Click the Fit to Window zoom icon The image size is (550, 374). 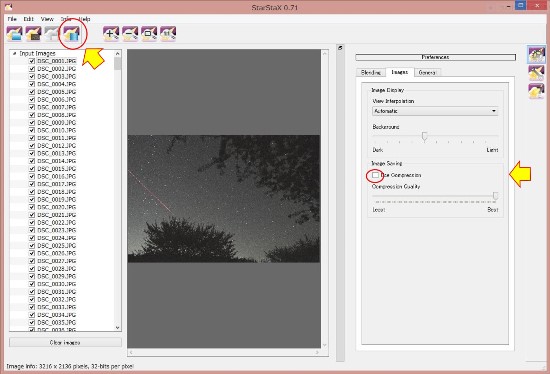coord(149,34)
